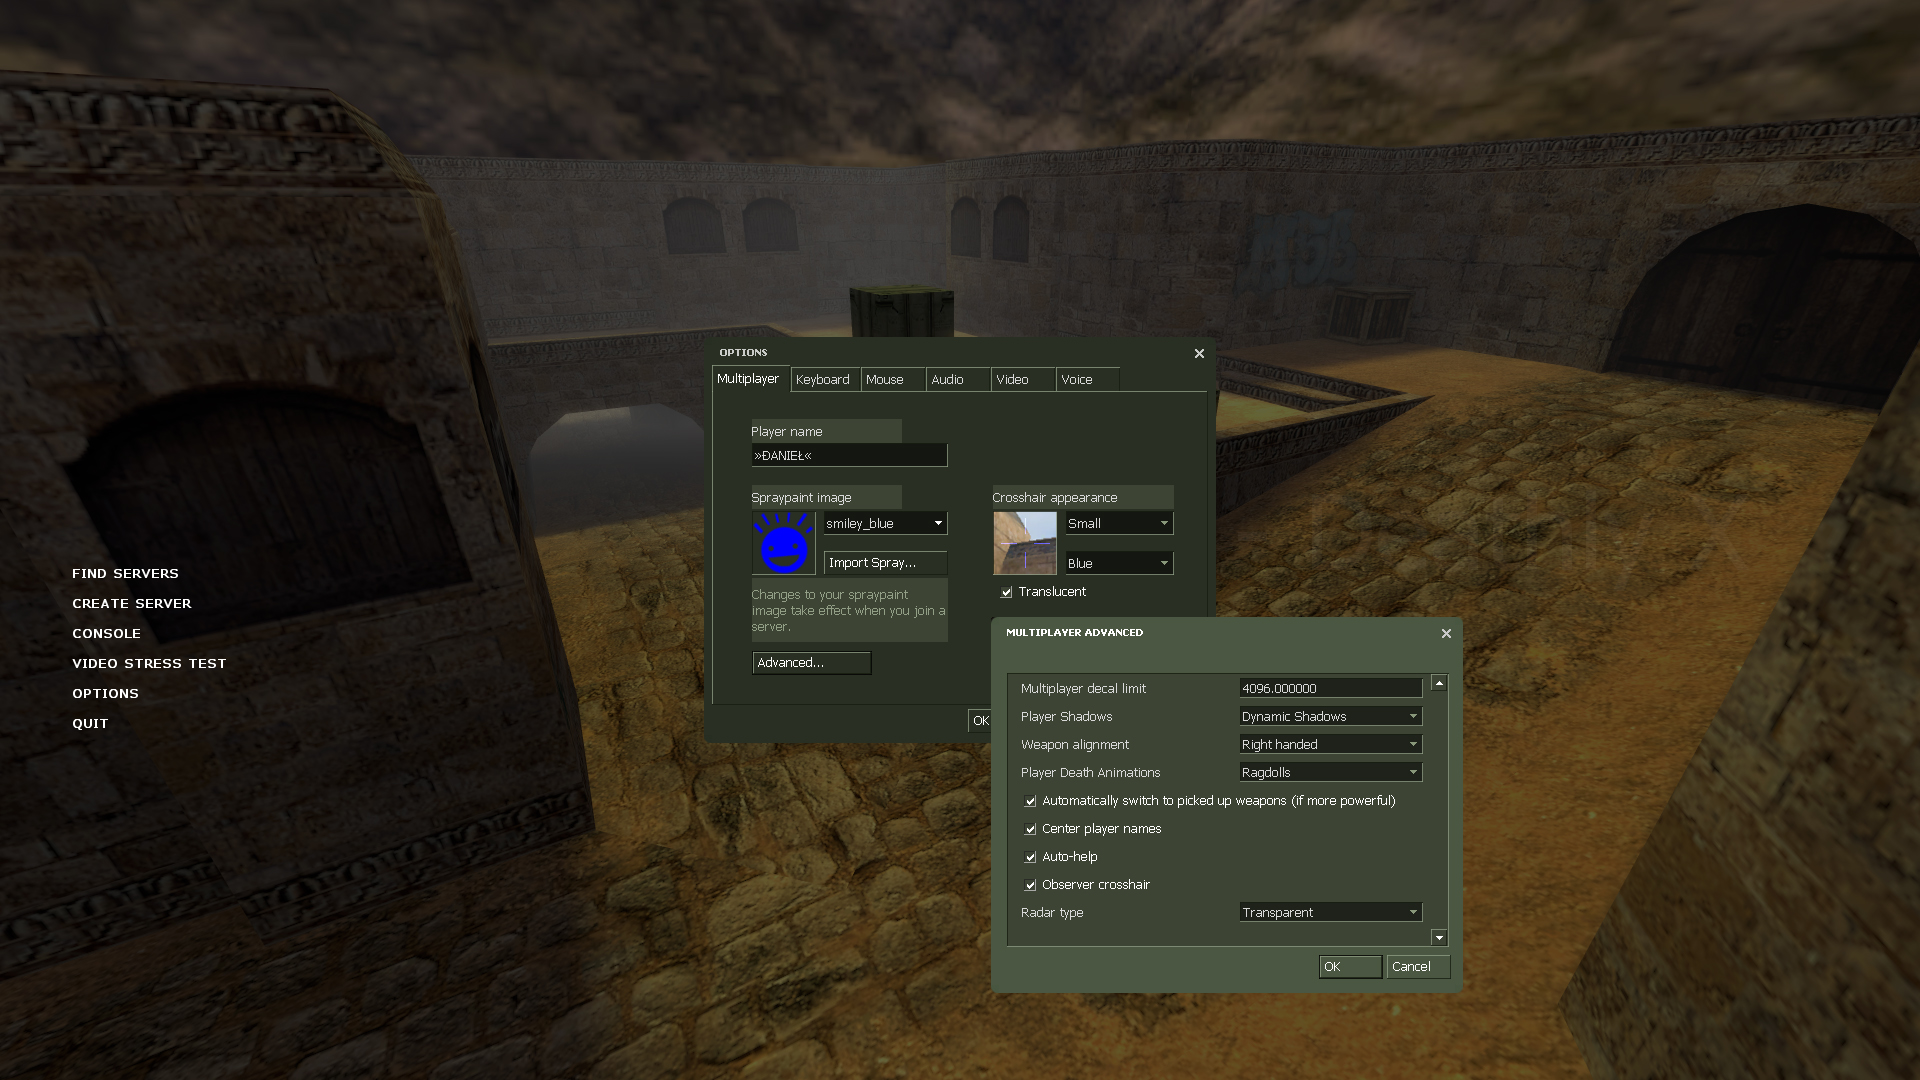Toggle the Translucent crosshair checkbox

click(x=1007, y=591)
